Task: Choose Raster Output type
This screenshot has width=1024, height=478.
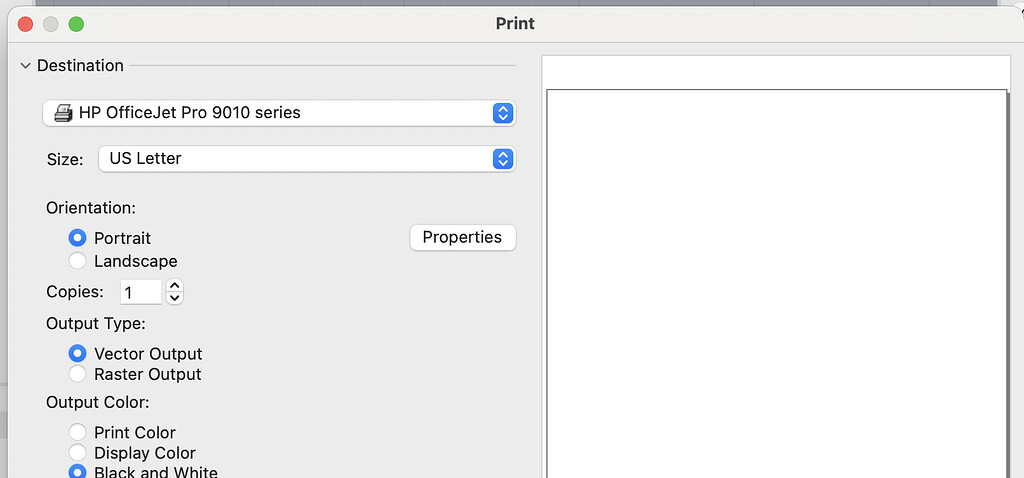Action: coord(77,374)
